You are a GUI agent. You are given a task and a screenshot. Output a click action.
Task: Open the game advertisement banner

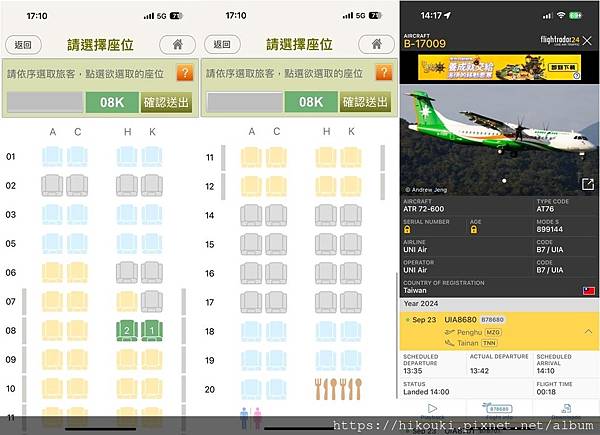click(x=499, y=67)
